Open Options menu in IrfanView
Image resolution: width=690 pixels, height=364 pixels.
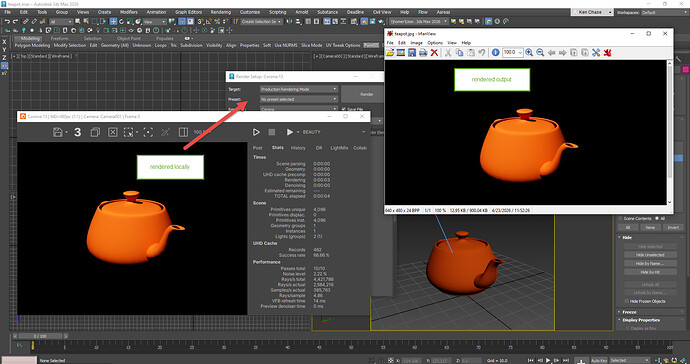(435, 43)
